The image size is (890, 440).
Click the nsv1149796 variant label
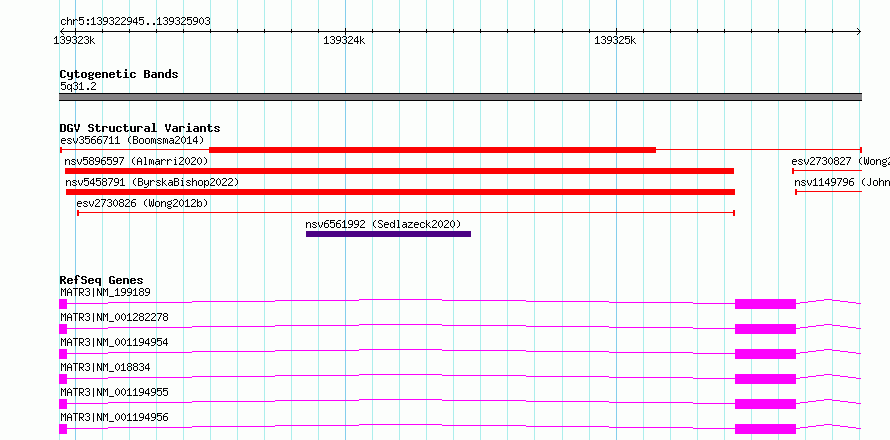842,182
